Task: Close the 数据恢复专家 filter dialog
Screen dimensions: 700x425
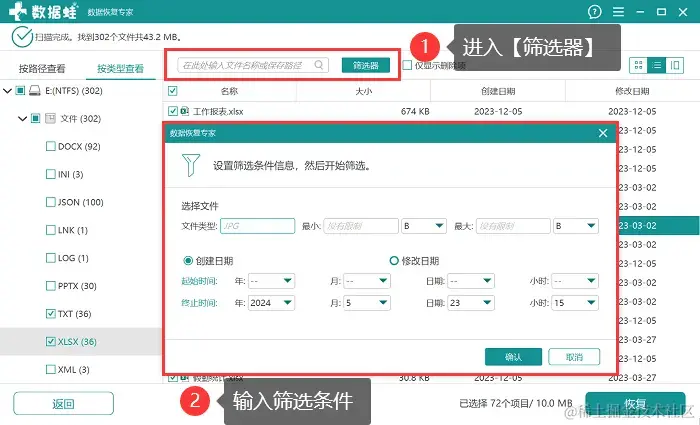Action: (x=603, y=133)
